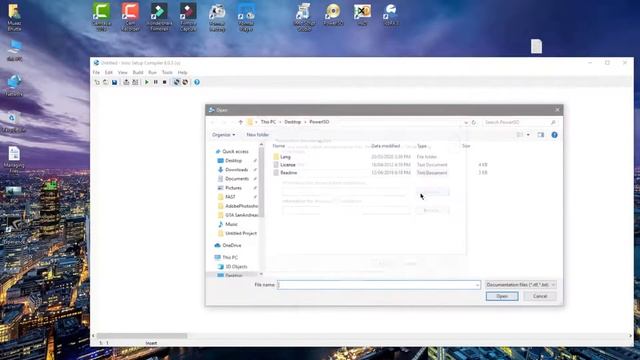The width and height of the screenshot is (640, 360).
Task: Select OneDrive in navigation pane
Action: point(231,245)
